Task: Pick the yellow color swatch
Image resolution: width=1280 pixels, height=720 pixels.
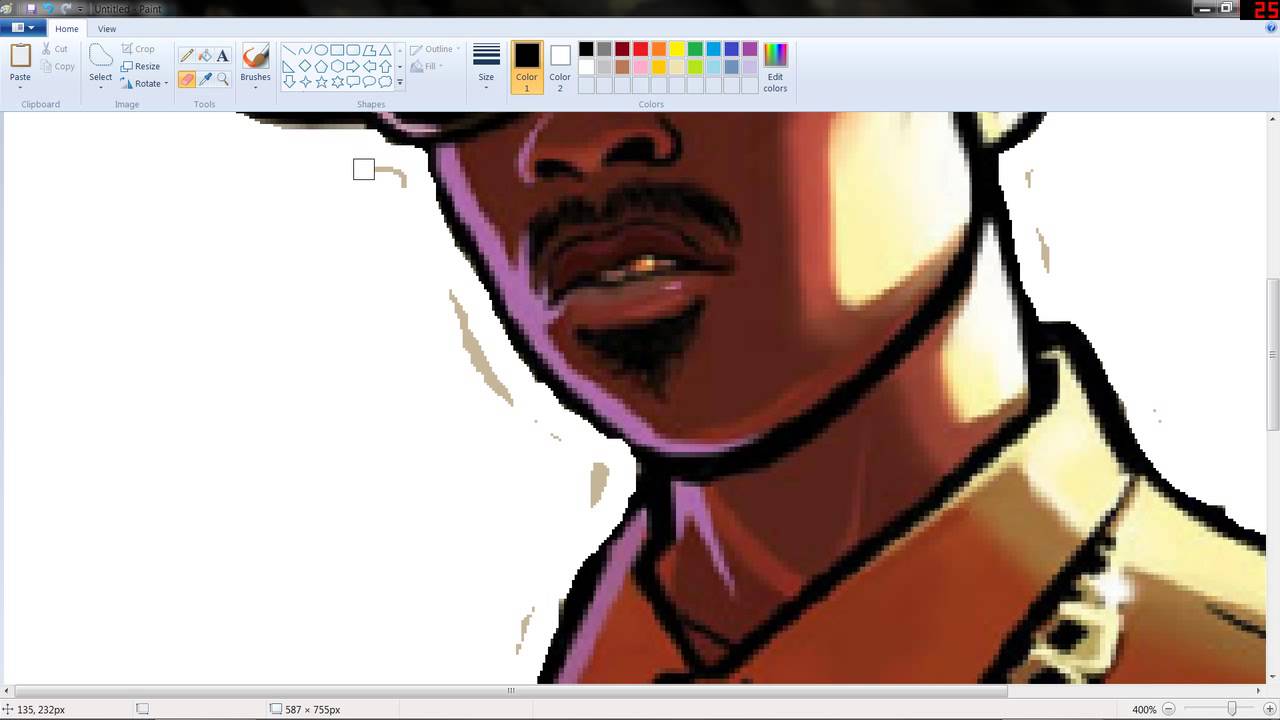Action: tap(677, 49)
